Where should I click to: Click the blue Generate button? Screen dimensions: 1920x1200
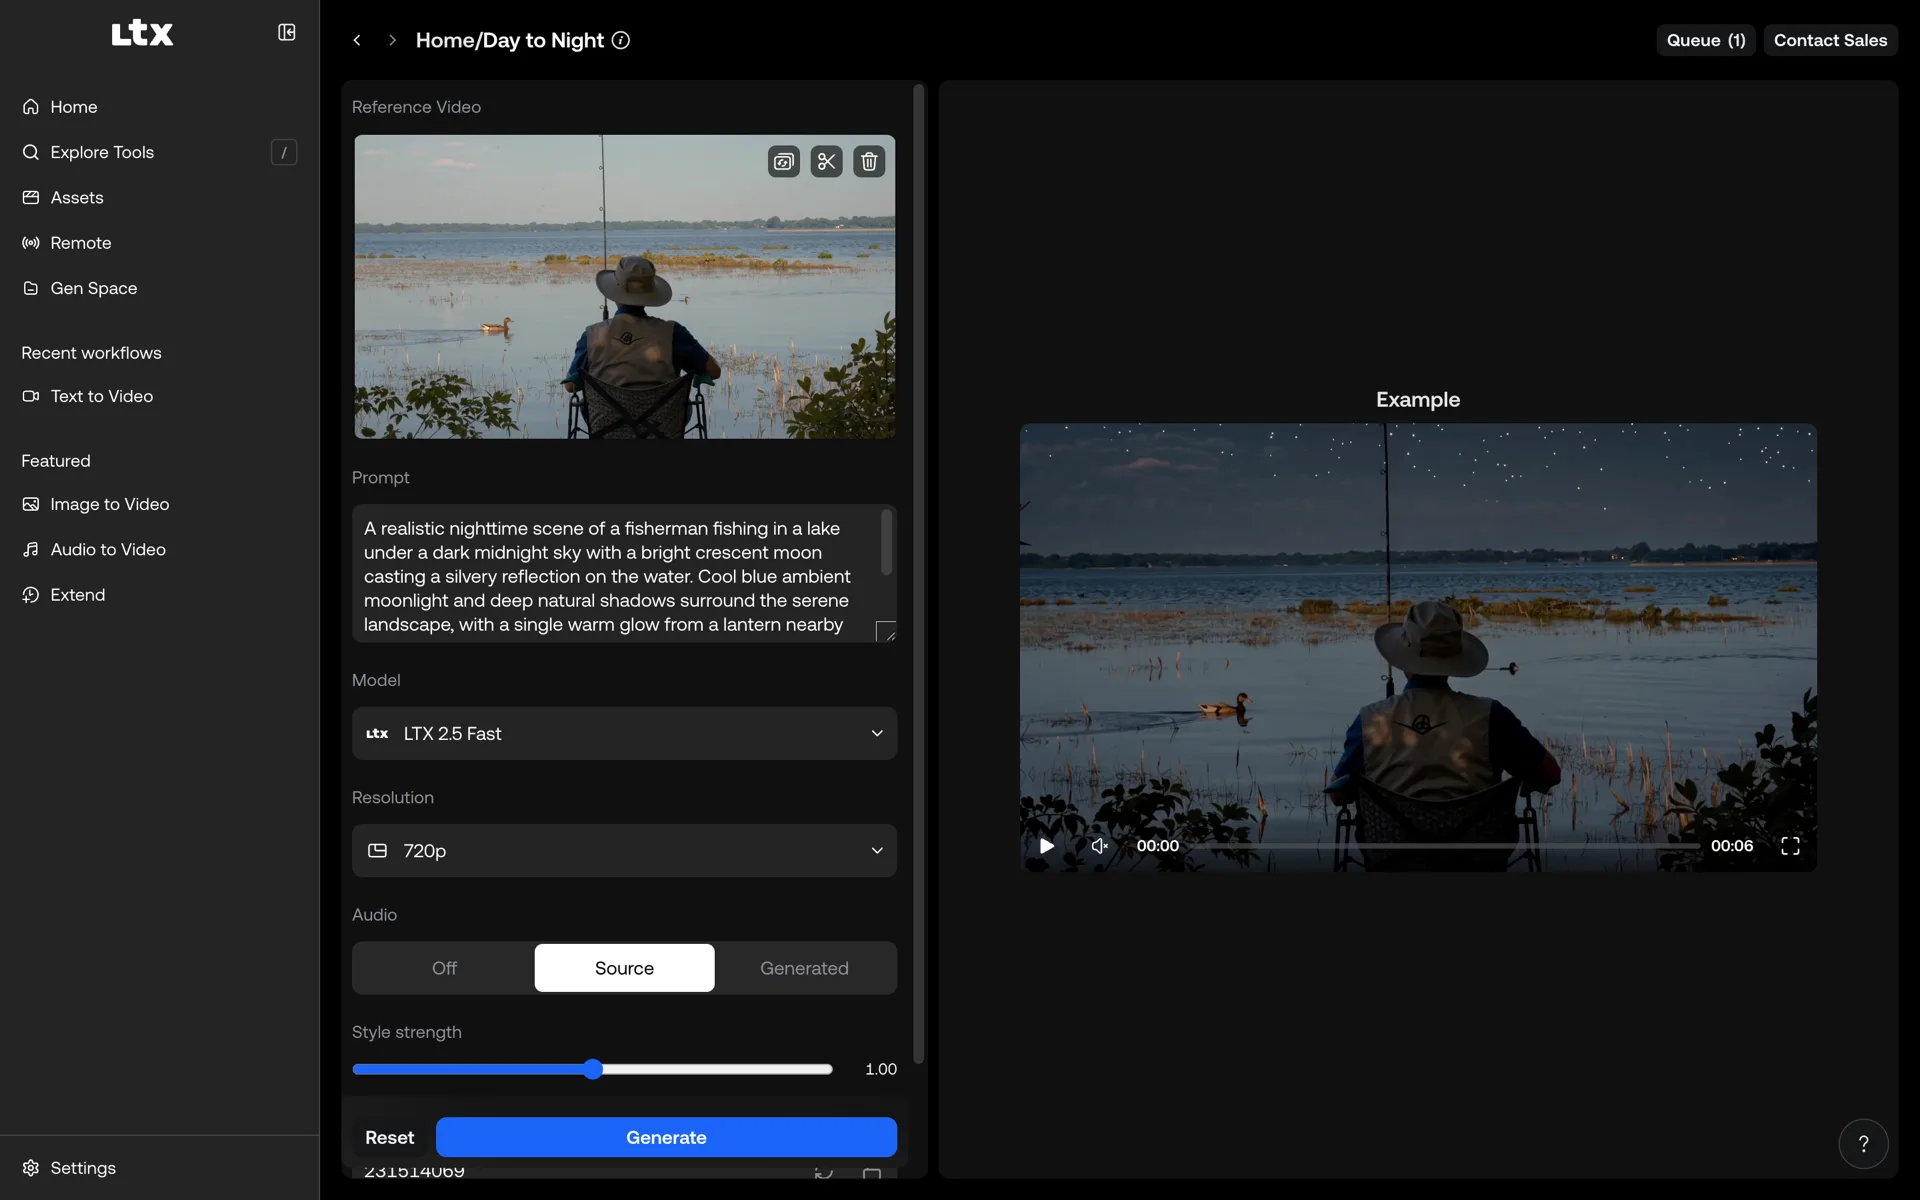coord(666,1137)
